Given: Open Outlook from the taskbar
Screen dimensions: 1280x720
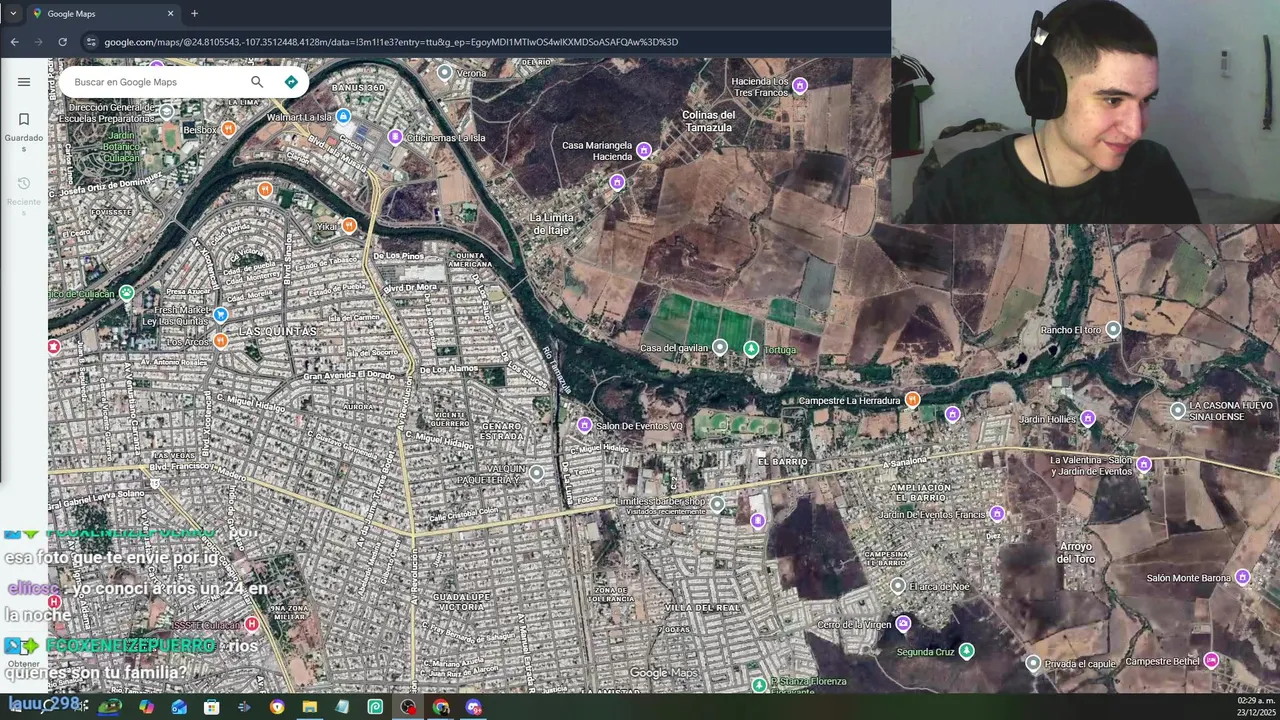Looking at the screenshot, I should pos(179,707).
